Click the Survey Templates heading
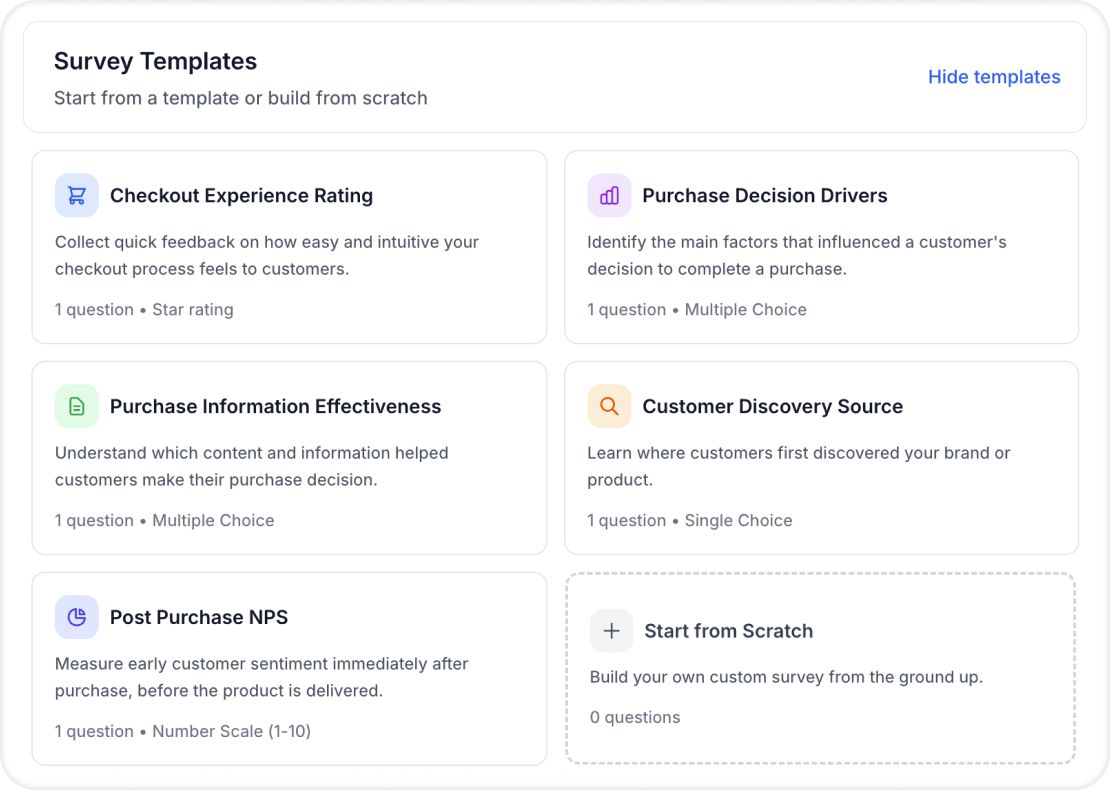This screenshot has width=1110, height=790. coord(155,61)
